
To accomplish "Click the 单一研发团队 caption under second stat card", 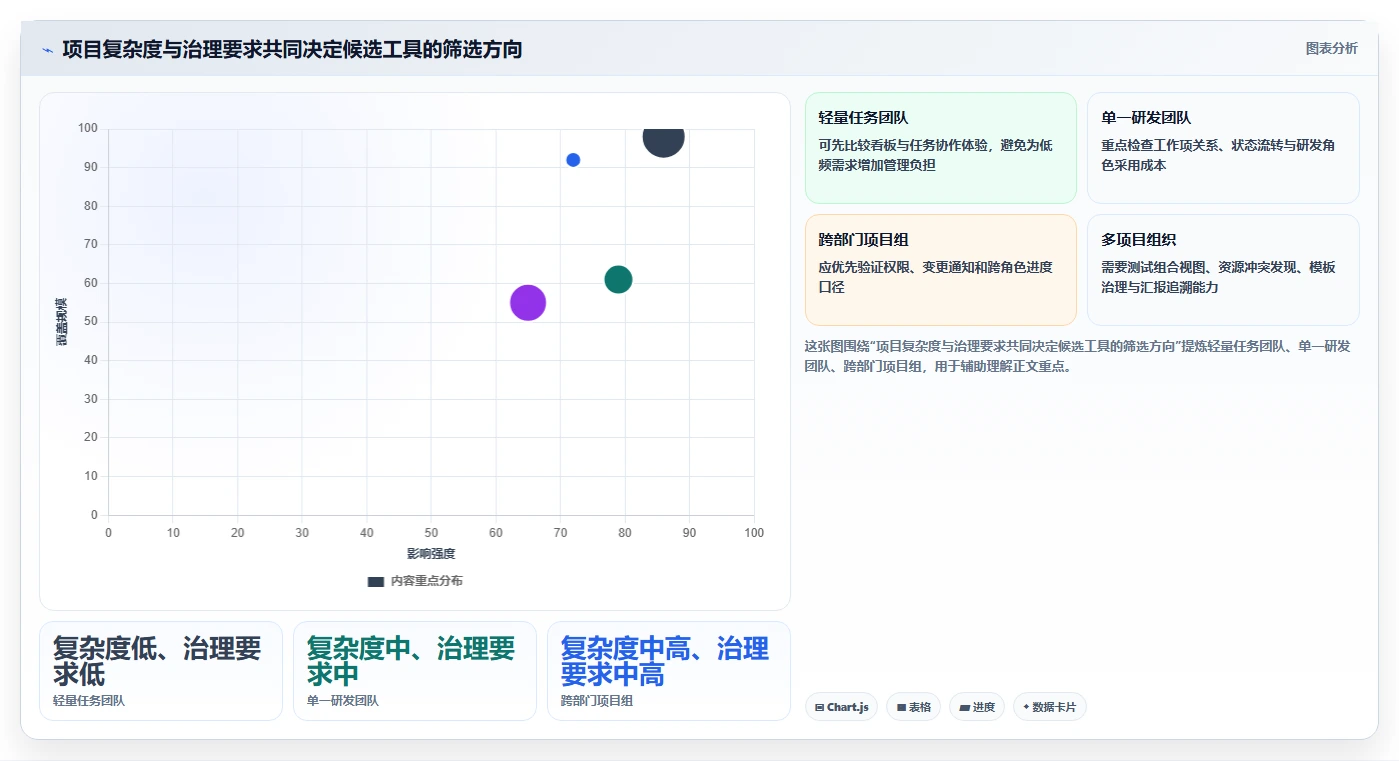I will tap(343, 701).
